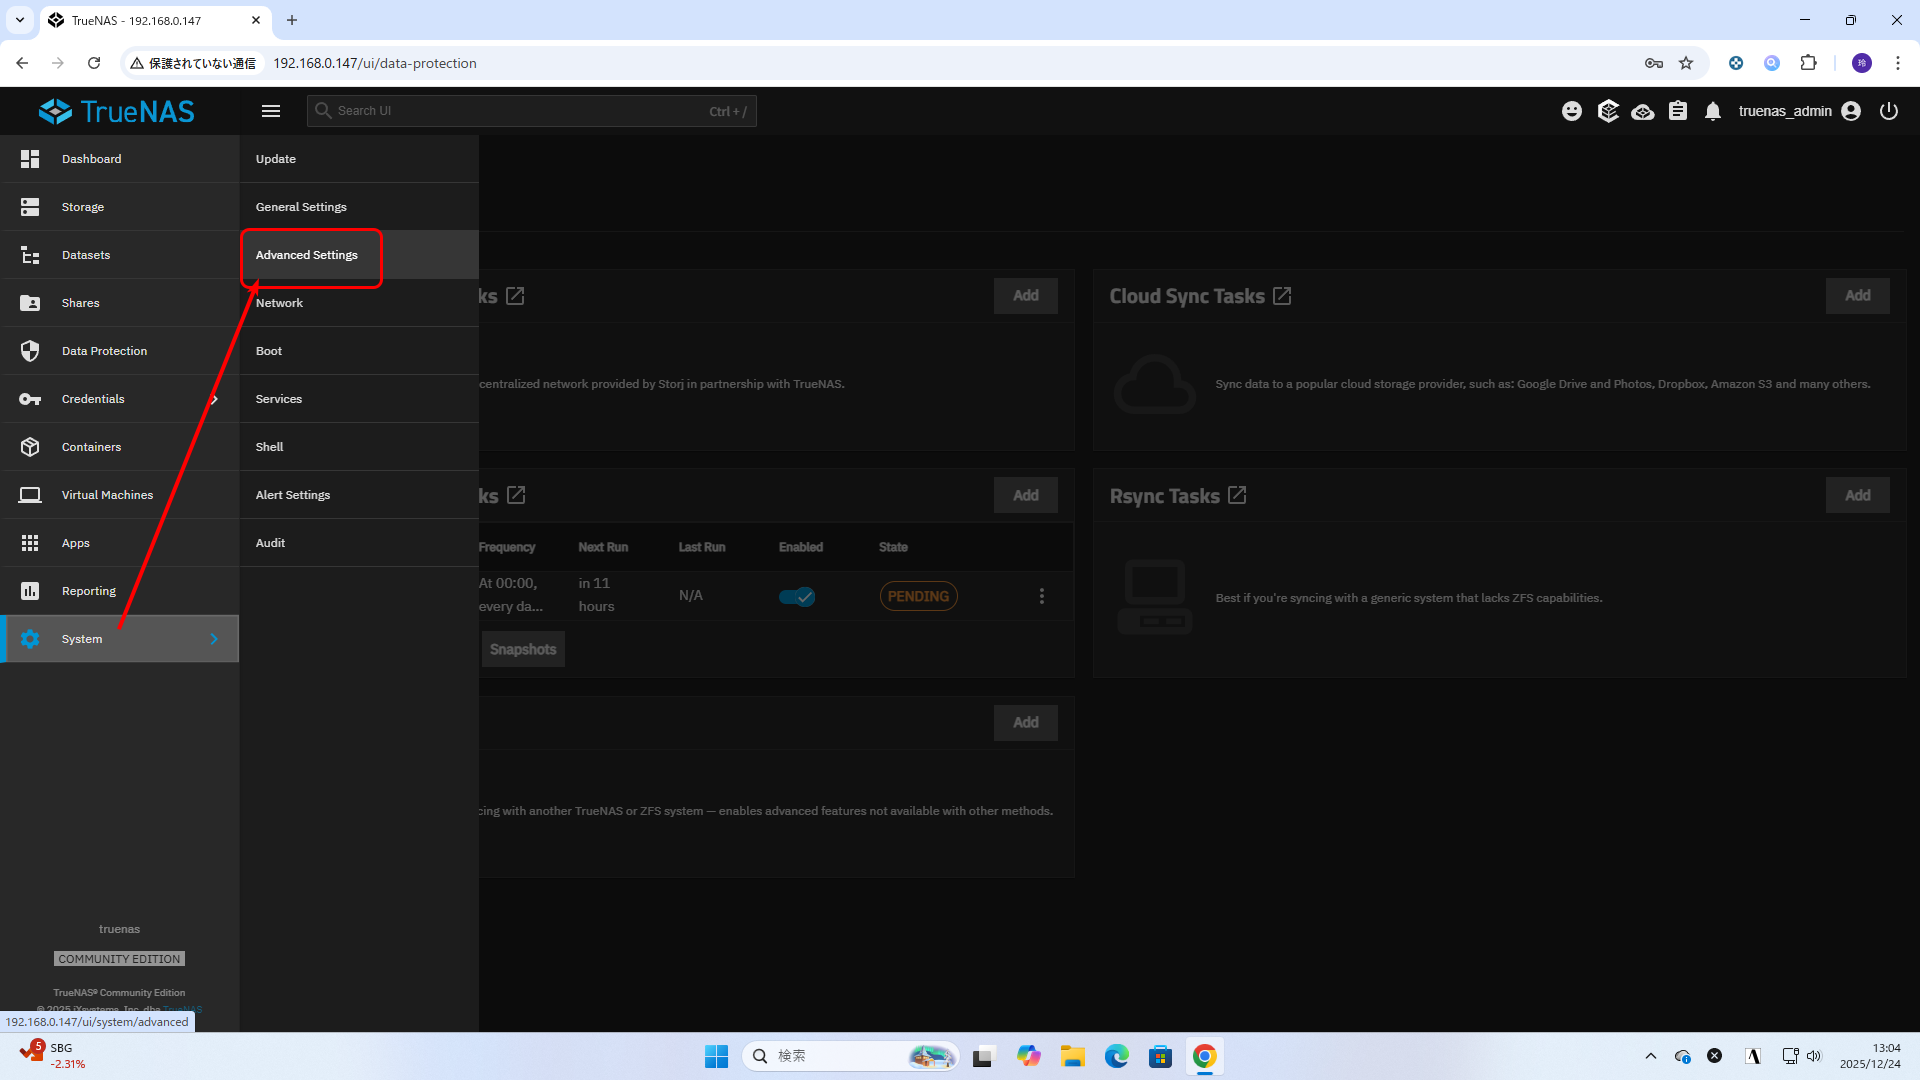Expand the Credentials submenu arrow
Screen dimensions: 1920x1080
pos(214,399)
